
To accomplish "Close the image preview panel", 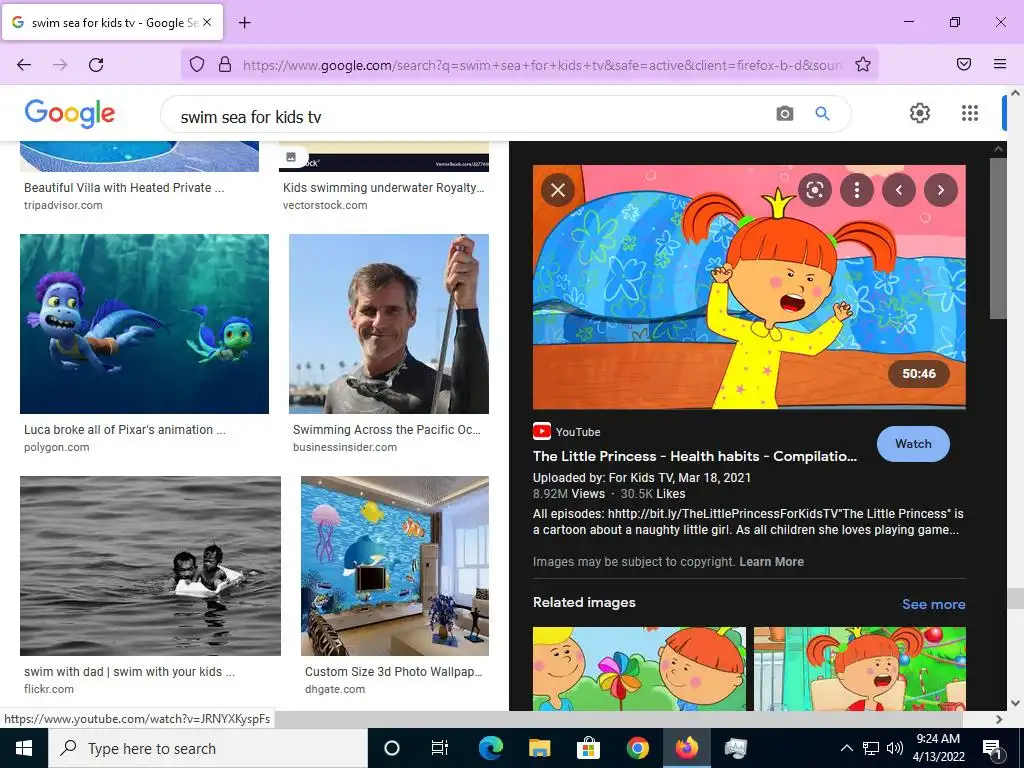I will (x=558, y=190).
